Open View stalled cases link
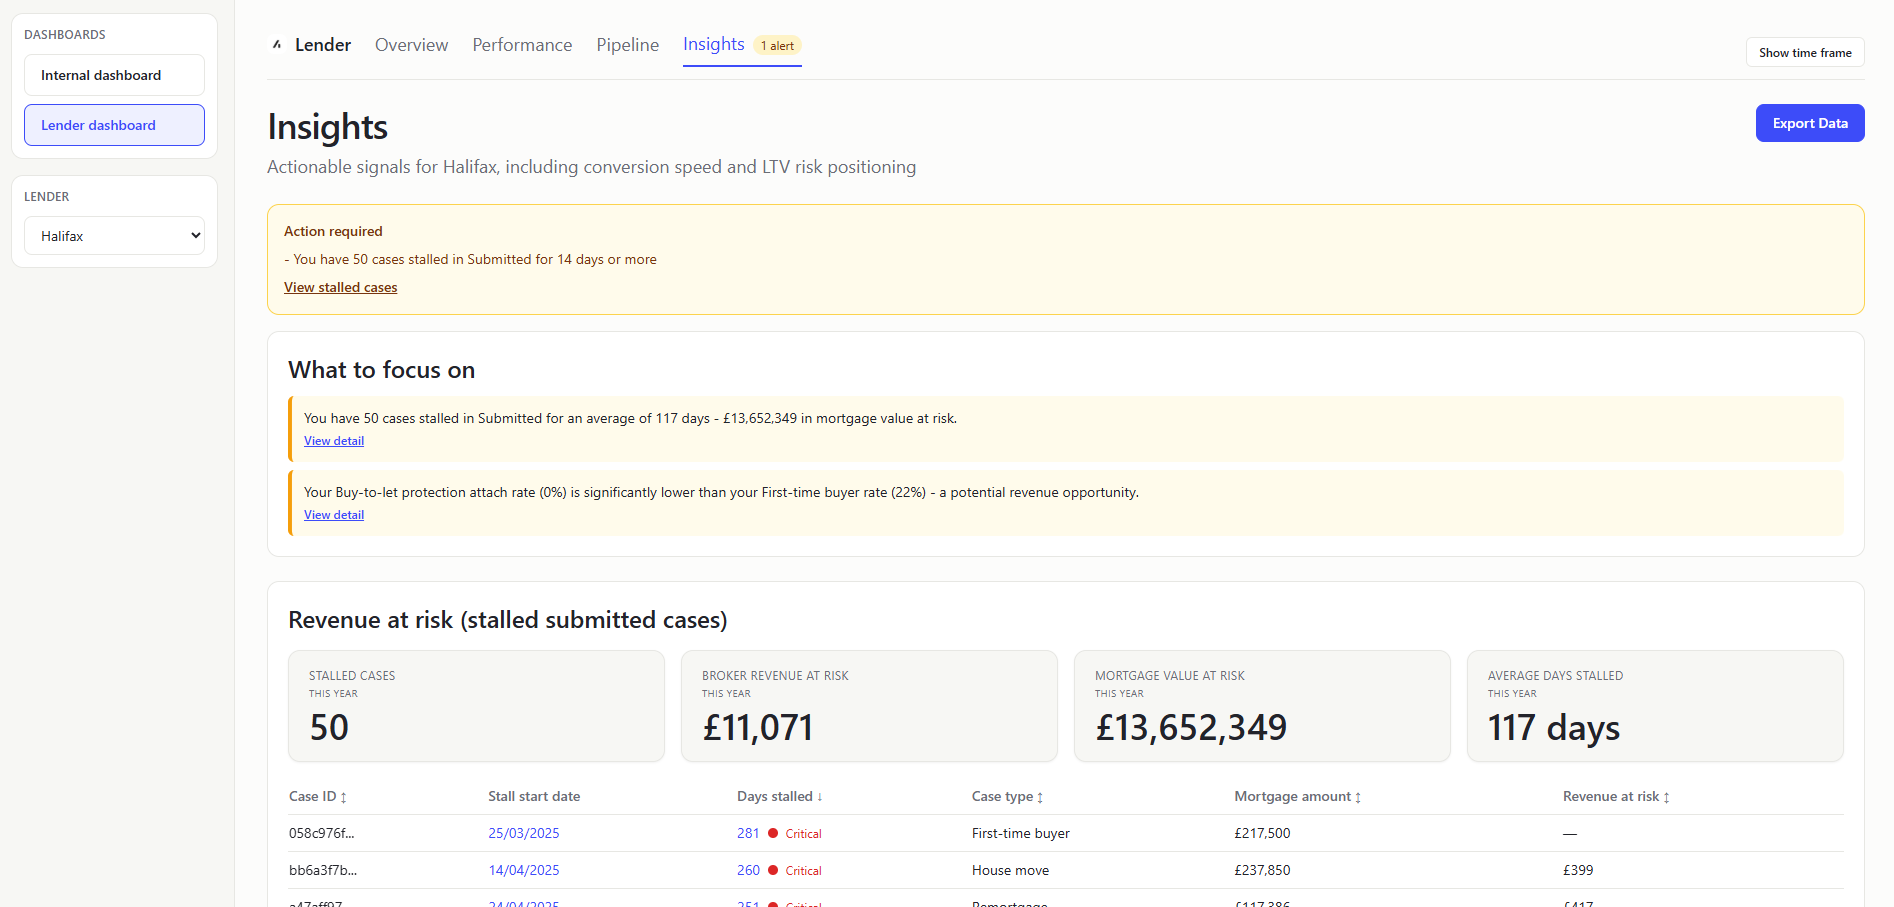This screenshot has width=1894, height=907. point(340,287)
